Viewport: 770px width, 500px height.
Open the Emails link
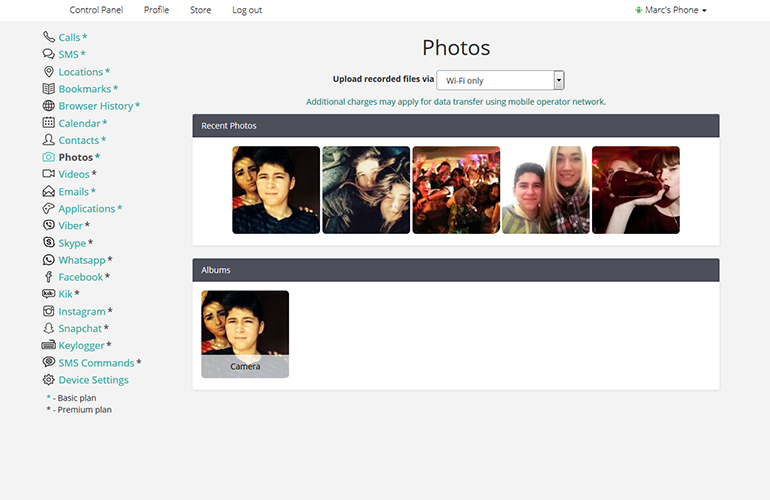[74, 192]
